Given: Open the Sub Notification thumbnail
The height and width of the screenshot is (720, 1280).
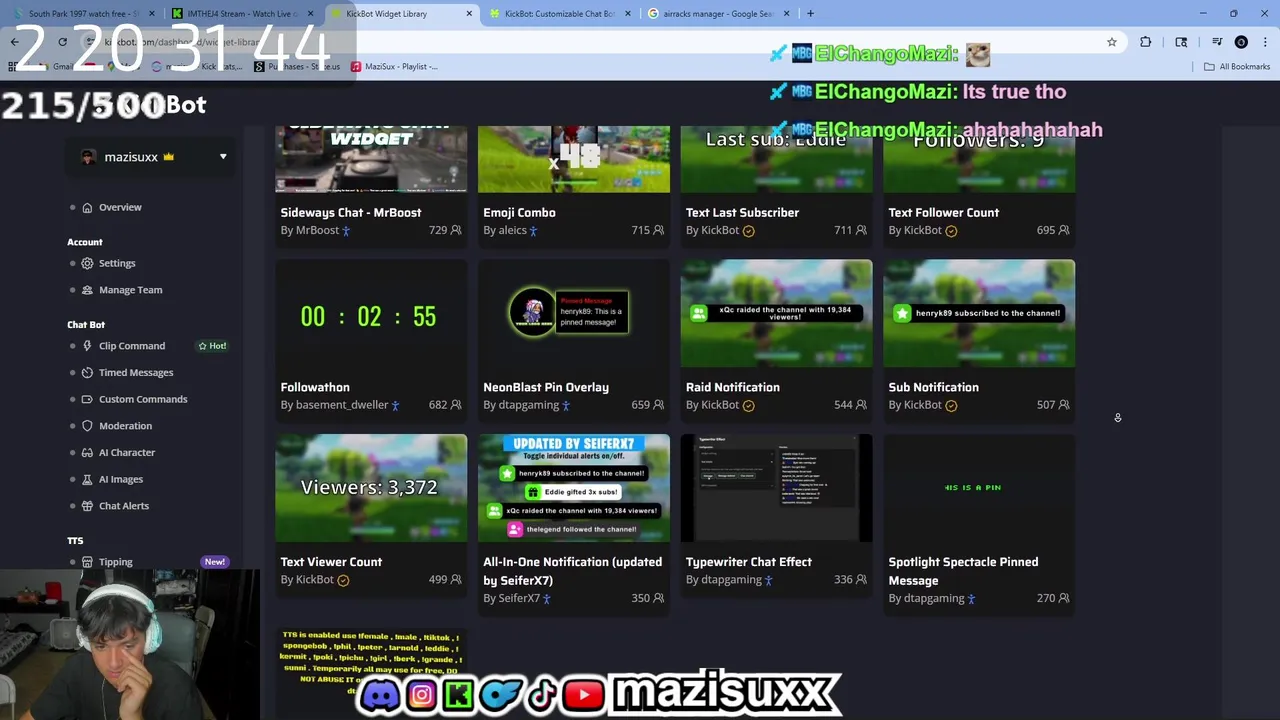Looking at the screenshot, I should 979,314.
